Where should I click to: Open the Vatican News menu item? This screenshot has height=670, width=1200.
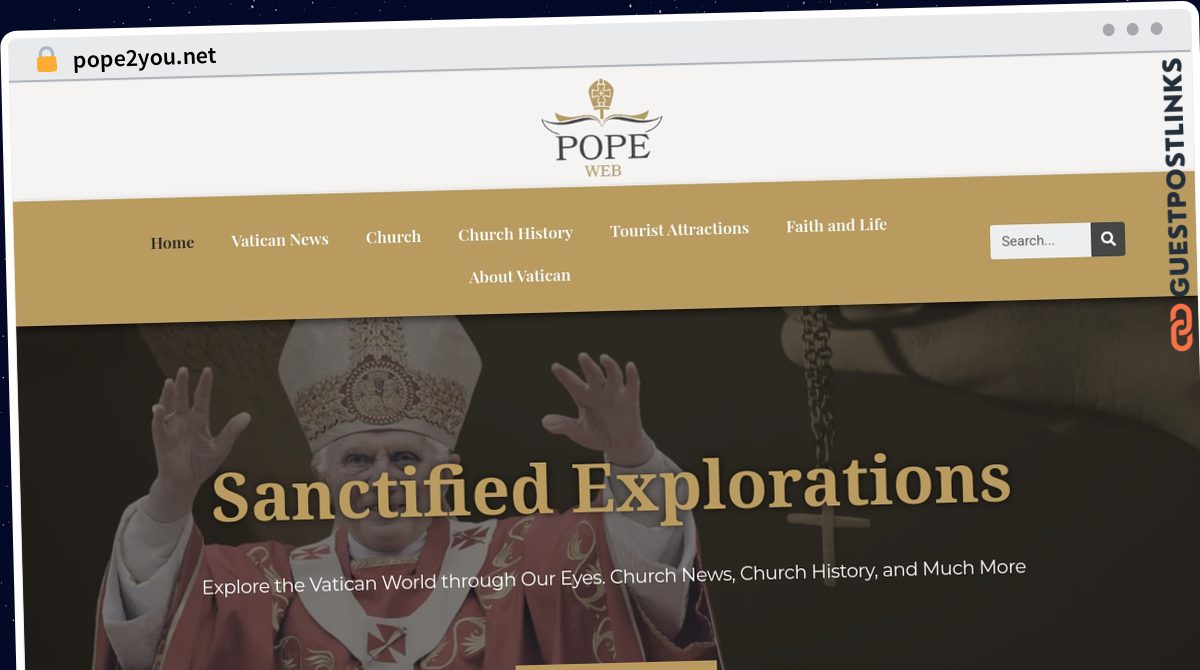pyautogui.click(x=280, y=240)
